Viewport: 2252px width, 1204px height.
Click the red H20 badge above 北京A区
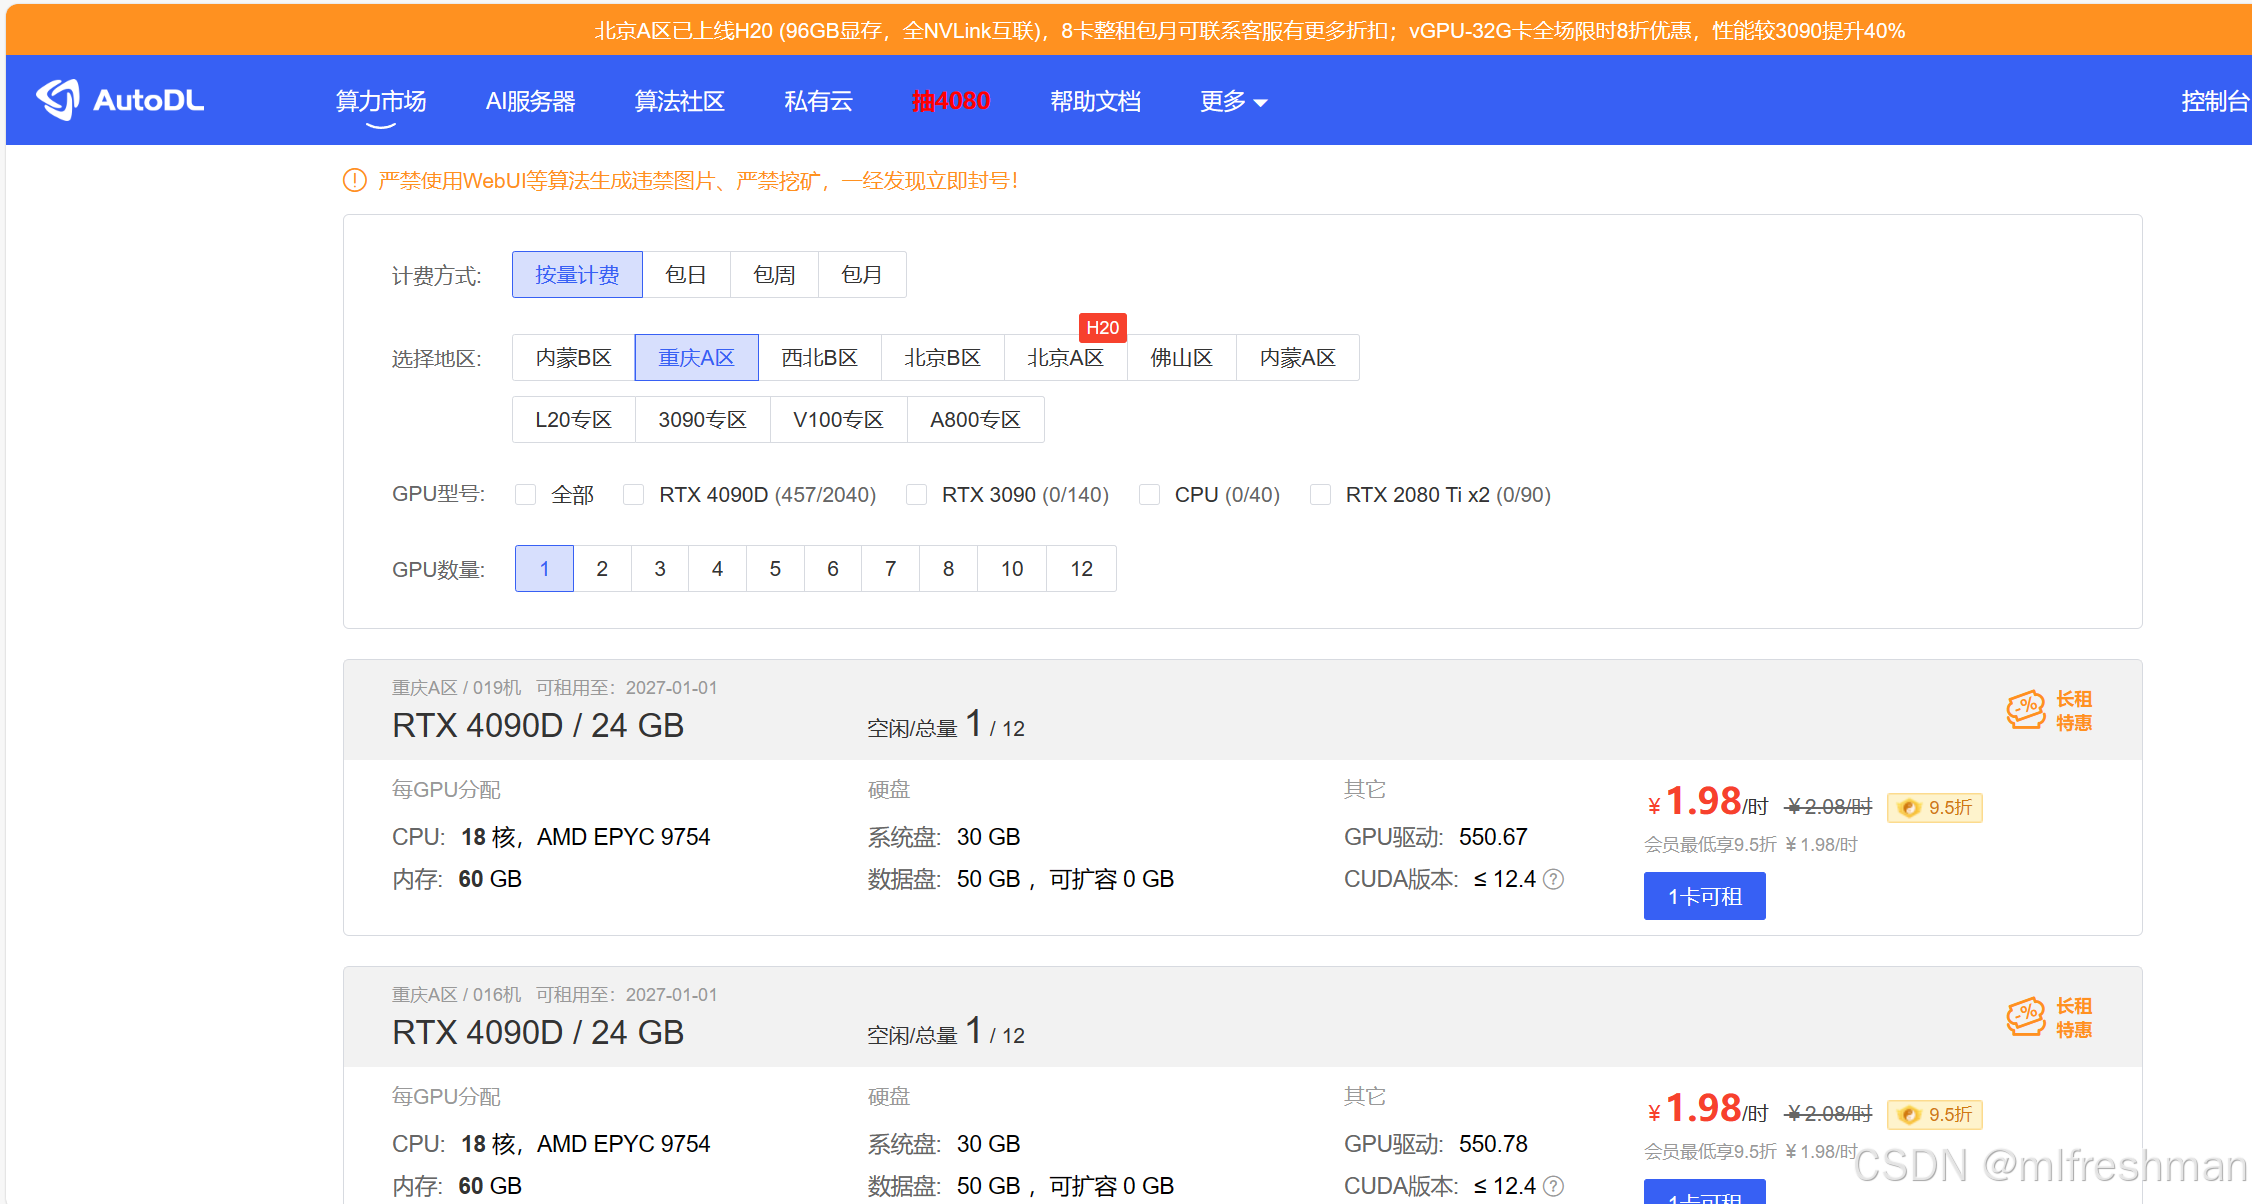(1102, 328)
